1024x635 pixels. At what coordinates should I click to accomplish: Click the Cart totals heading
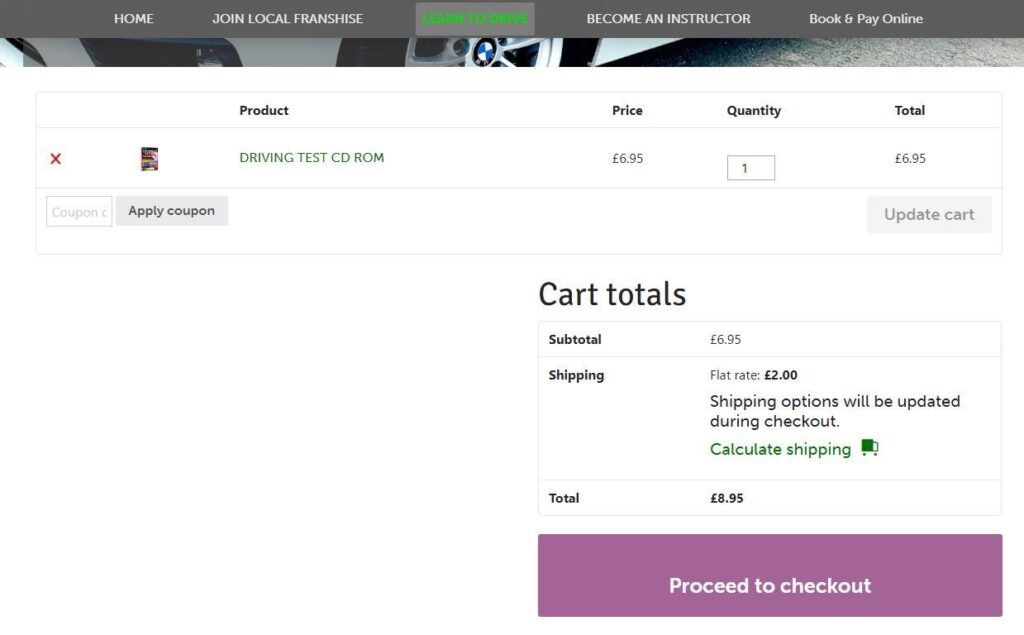[612, 294]
